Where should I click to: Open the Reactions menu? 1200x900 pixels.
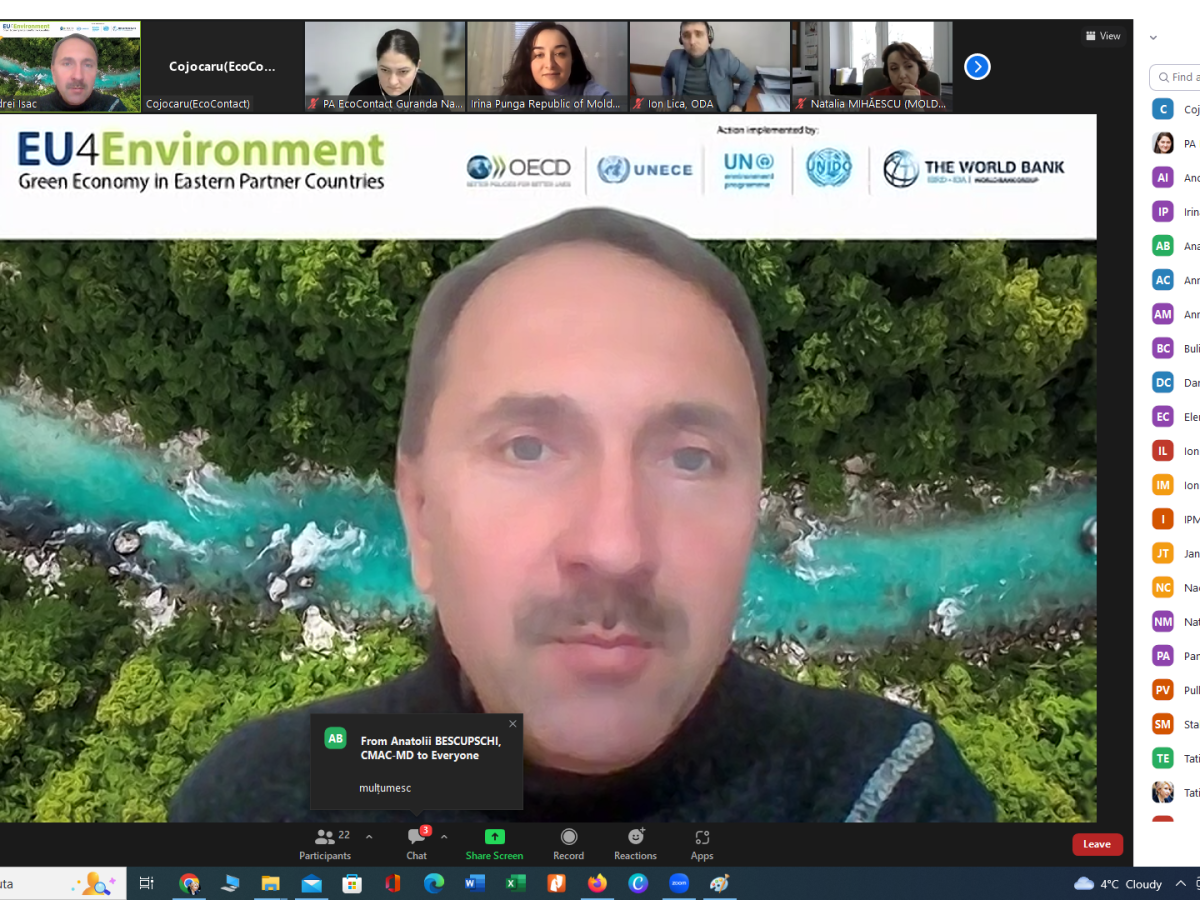(635, 844)
